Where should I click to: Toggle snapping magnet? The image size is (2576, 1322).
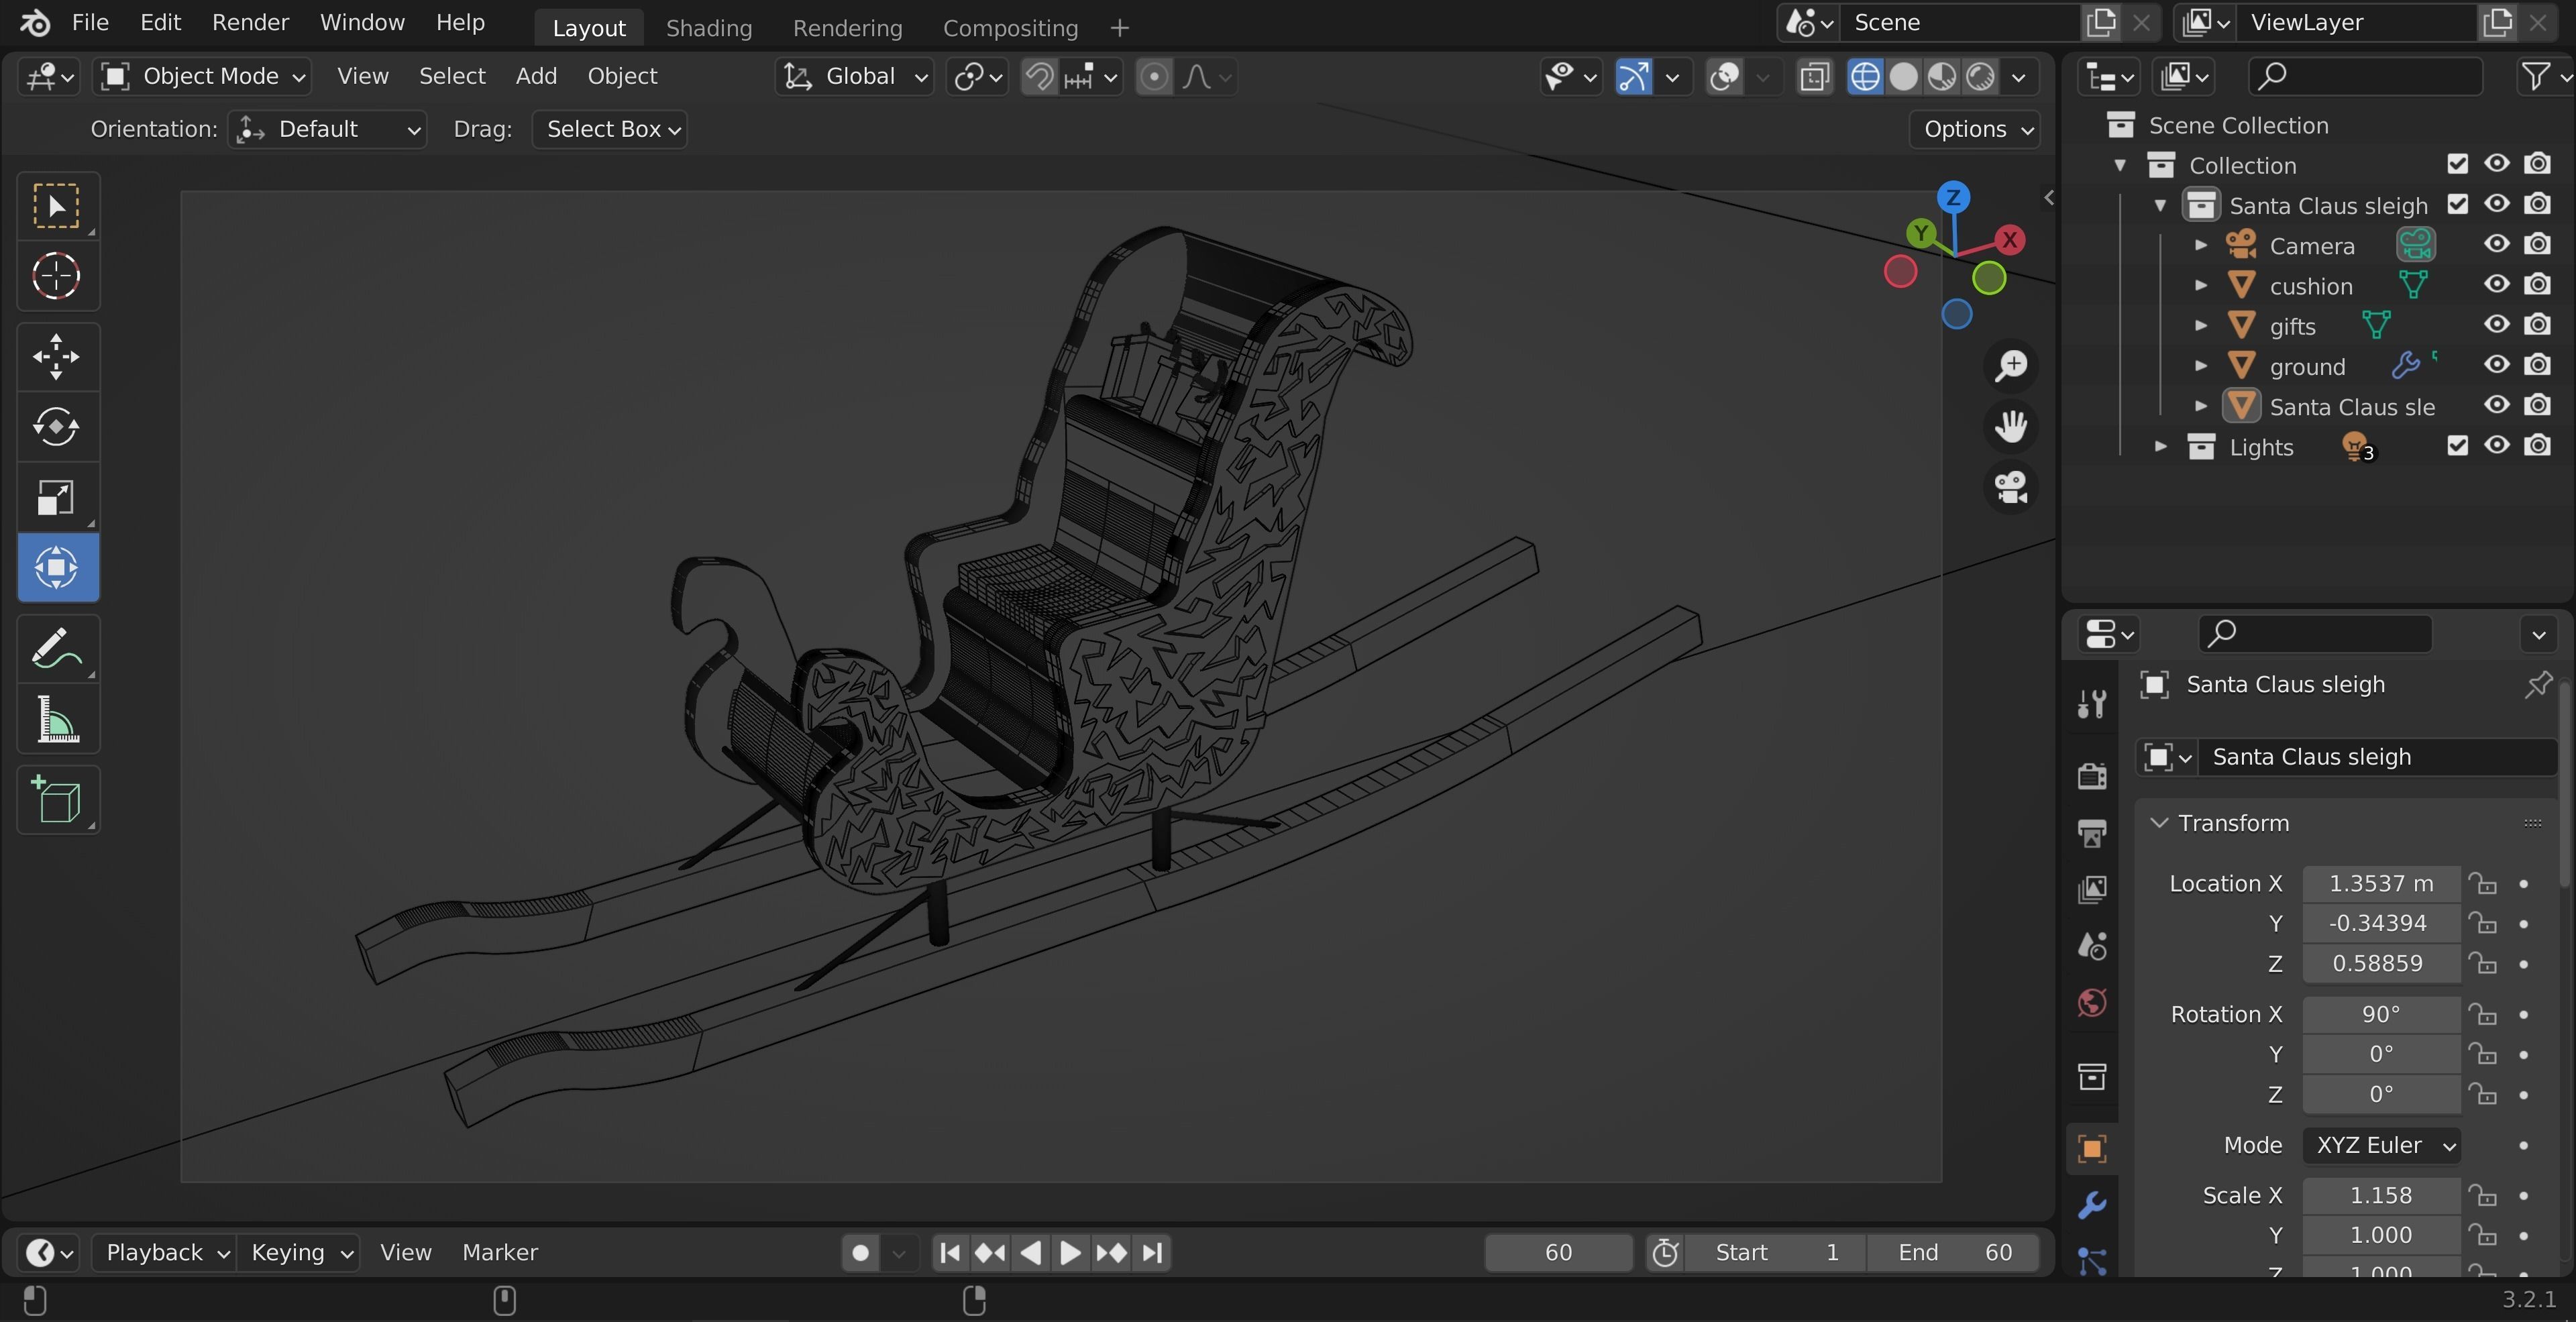pyautogui.click(x=1040, y=77)
